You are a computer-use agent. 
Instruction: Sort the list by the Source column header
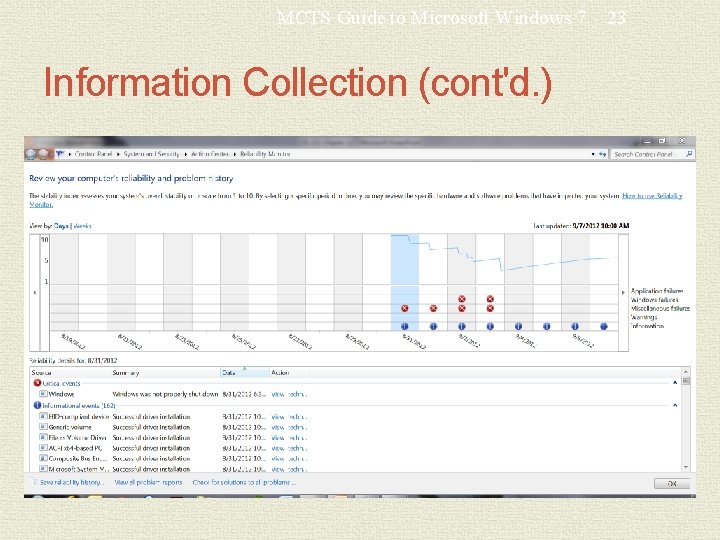(71, 372)
